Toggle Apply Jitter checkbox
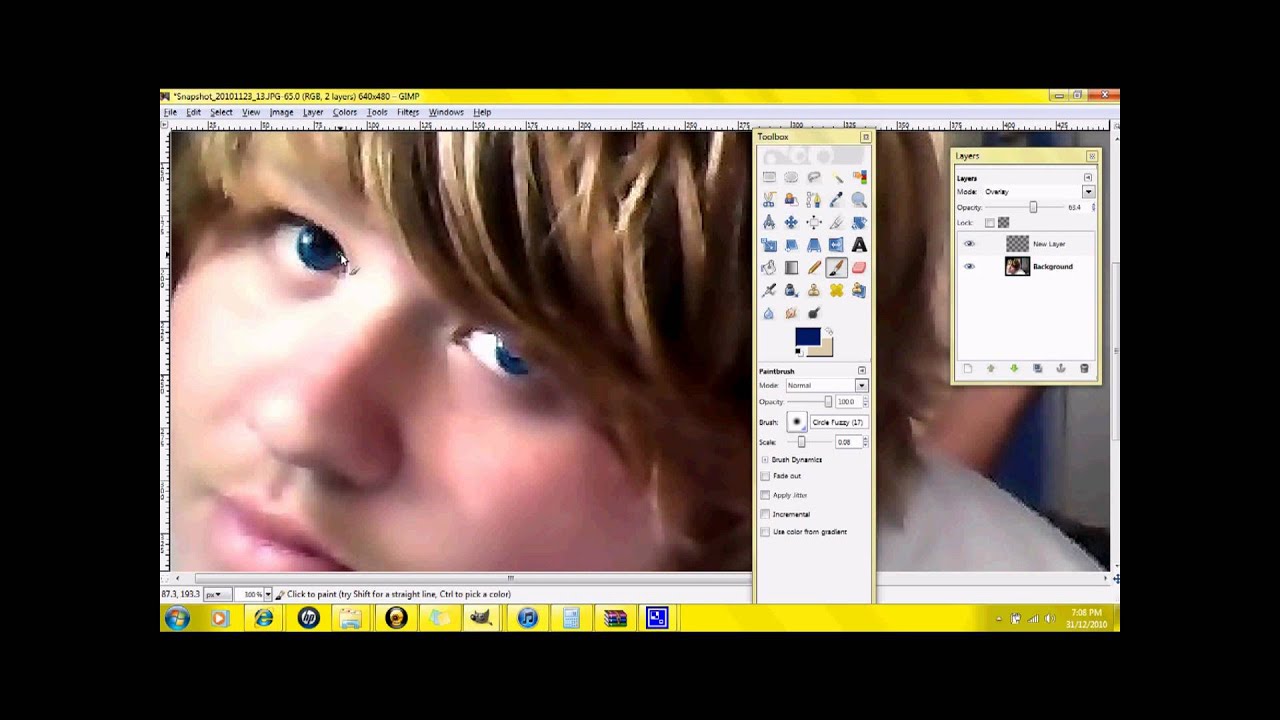Image resolution: width=1280 pixels, height=720 pixels. (766, 495)
